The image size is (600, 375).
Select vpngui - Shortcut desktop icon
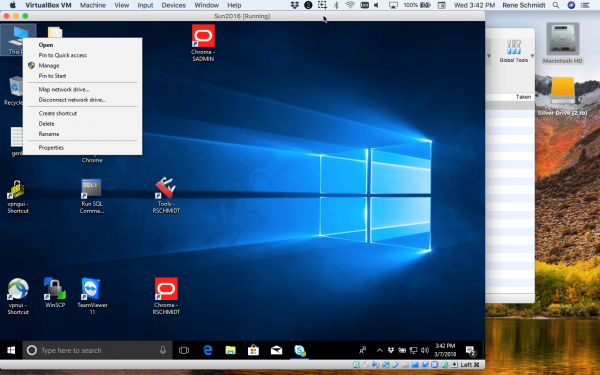point(18,197)
